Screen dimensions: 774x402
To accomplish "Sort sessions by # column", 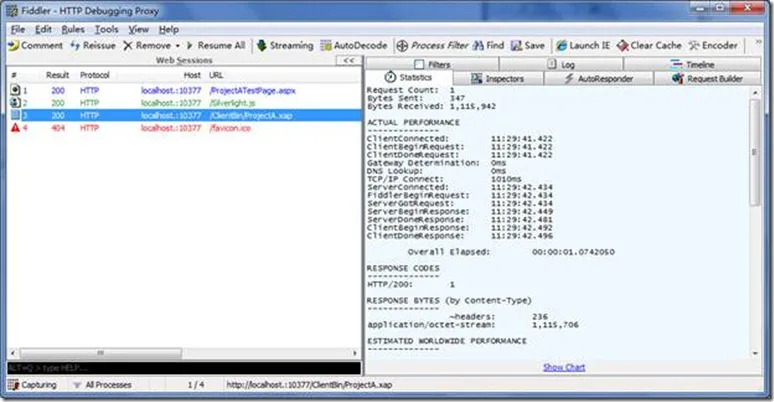I will (x=14, y=75).
